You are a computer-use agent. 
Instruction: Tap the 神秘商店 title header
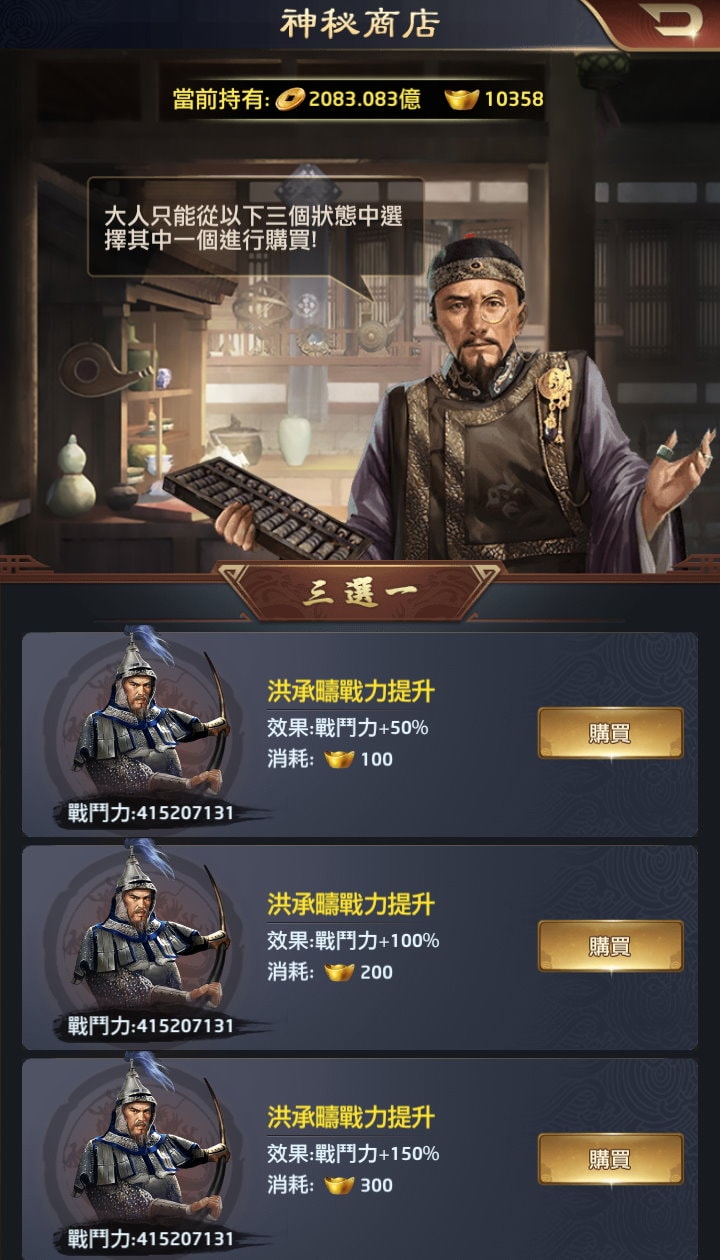[360, 24]
